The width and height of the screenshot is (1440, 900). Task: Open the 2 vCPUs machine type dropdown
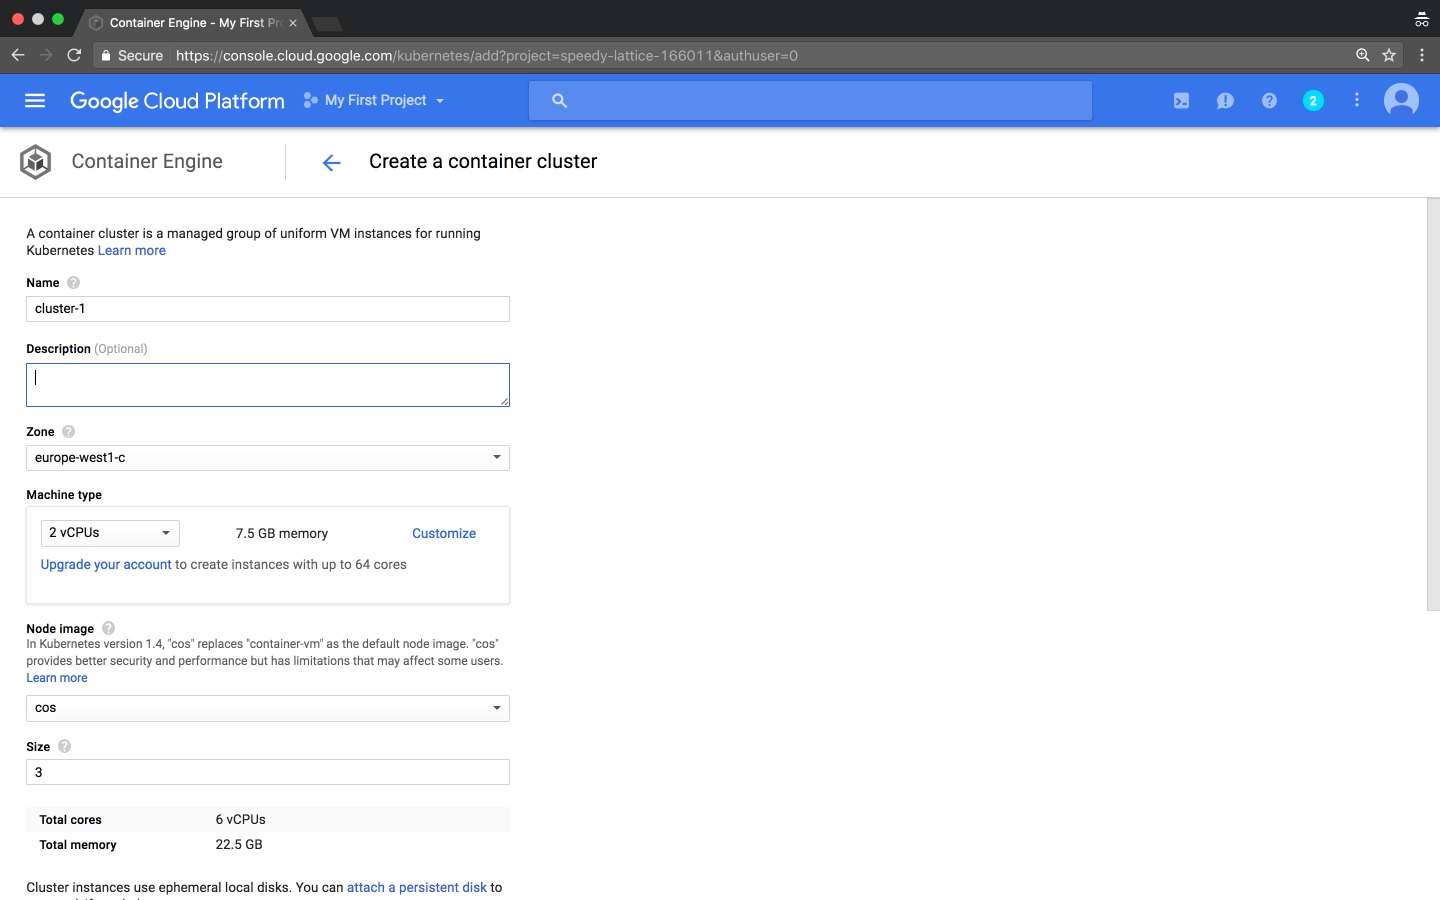(x=110, y=533)
